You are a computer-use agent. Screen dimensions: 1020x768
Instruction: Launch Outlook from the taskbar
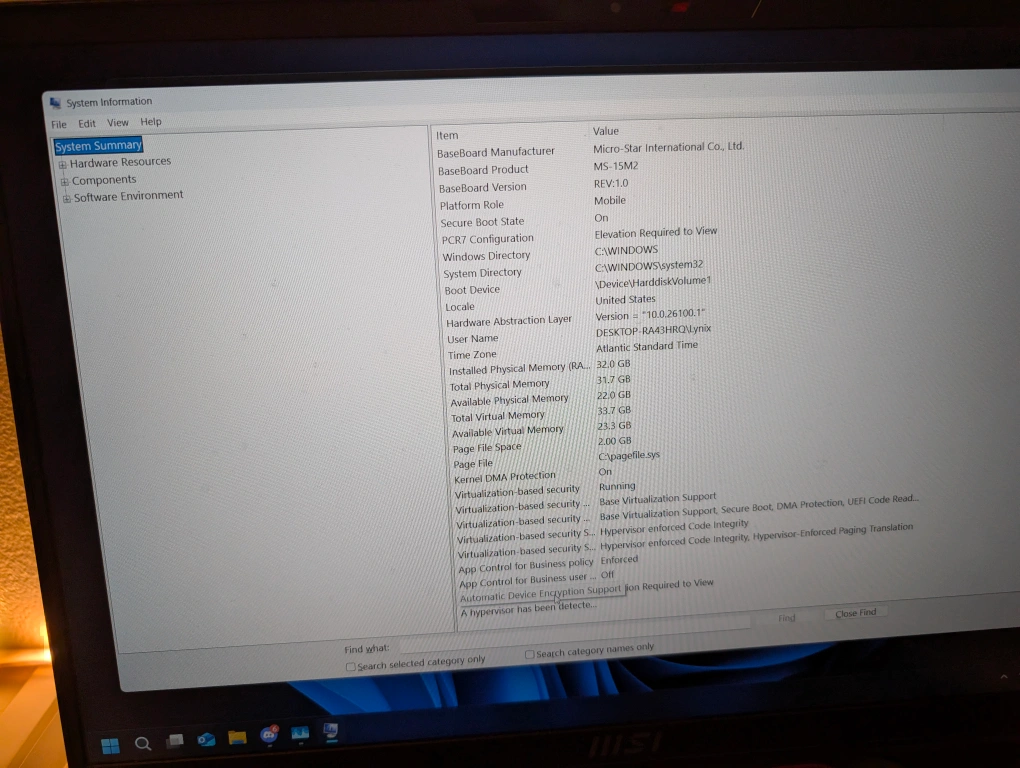click(206, 739)
